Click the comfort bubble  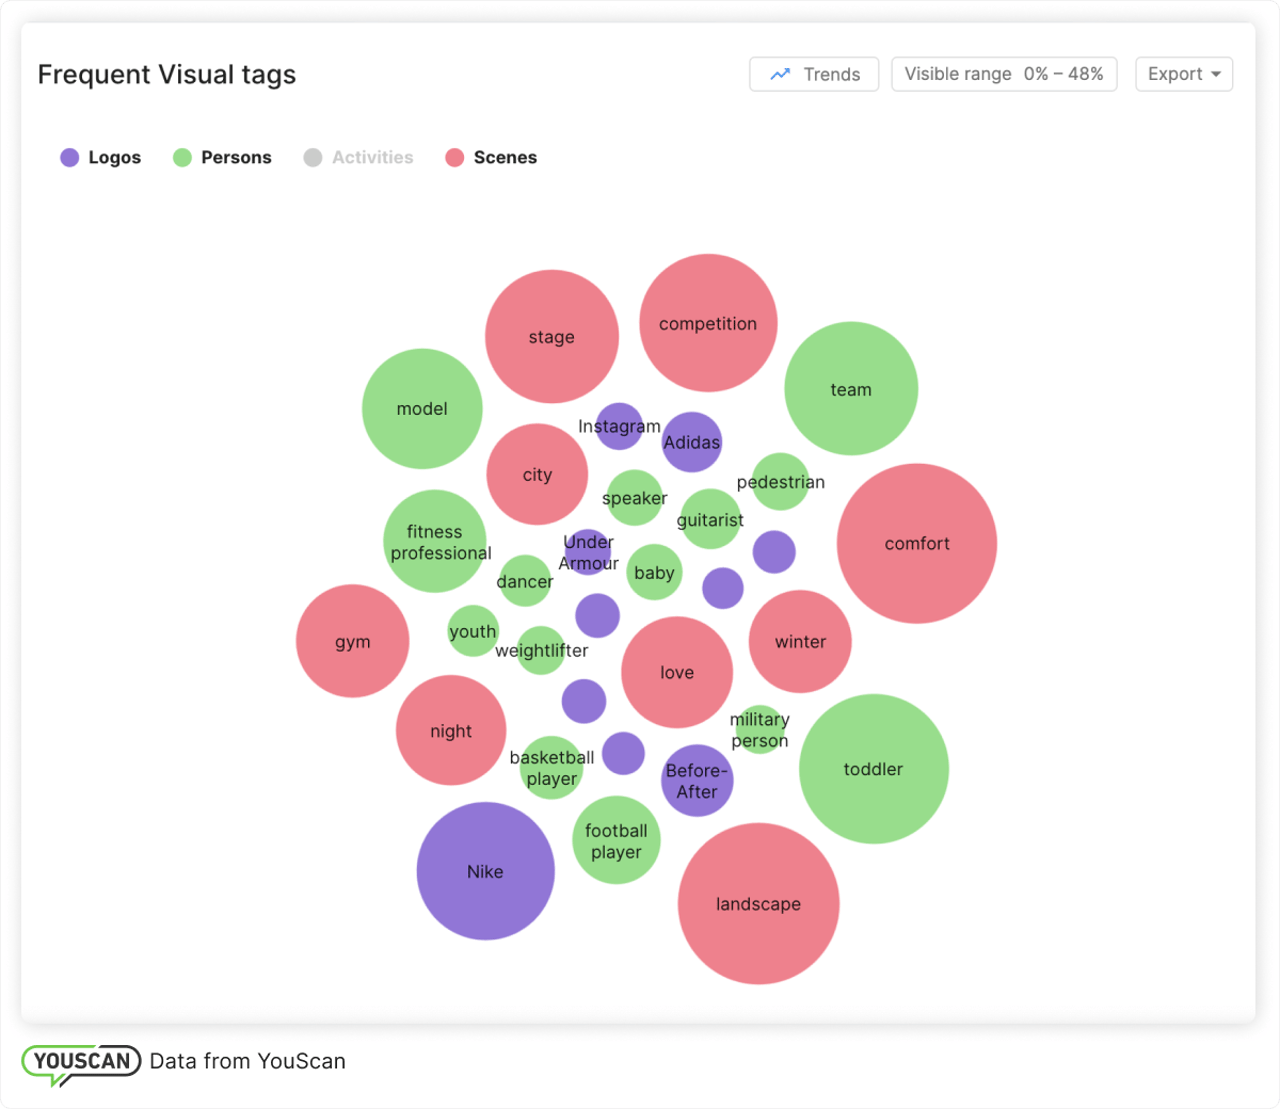click(x=916, y=544)
